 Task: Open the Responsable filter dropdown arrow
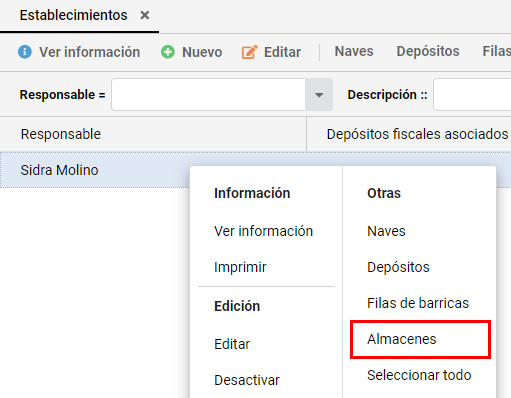[x=319, y=95]
